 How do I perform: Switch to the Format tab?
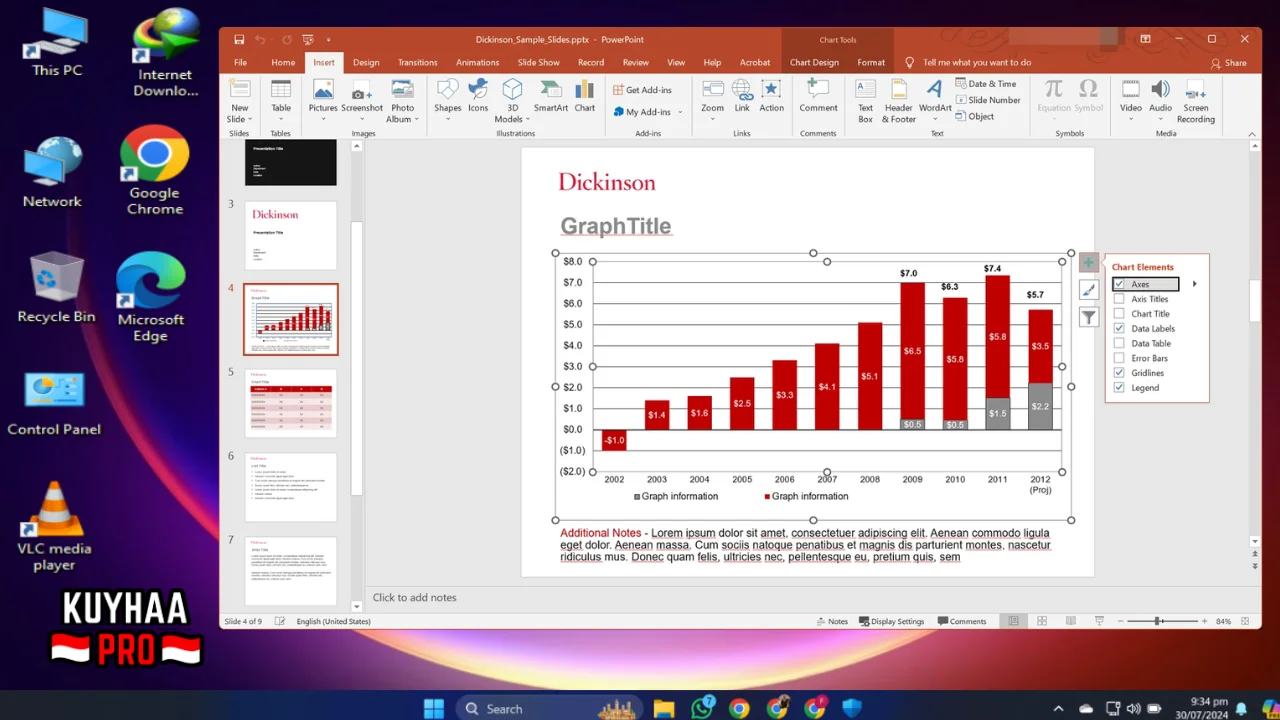[x=871, y=62]
